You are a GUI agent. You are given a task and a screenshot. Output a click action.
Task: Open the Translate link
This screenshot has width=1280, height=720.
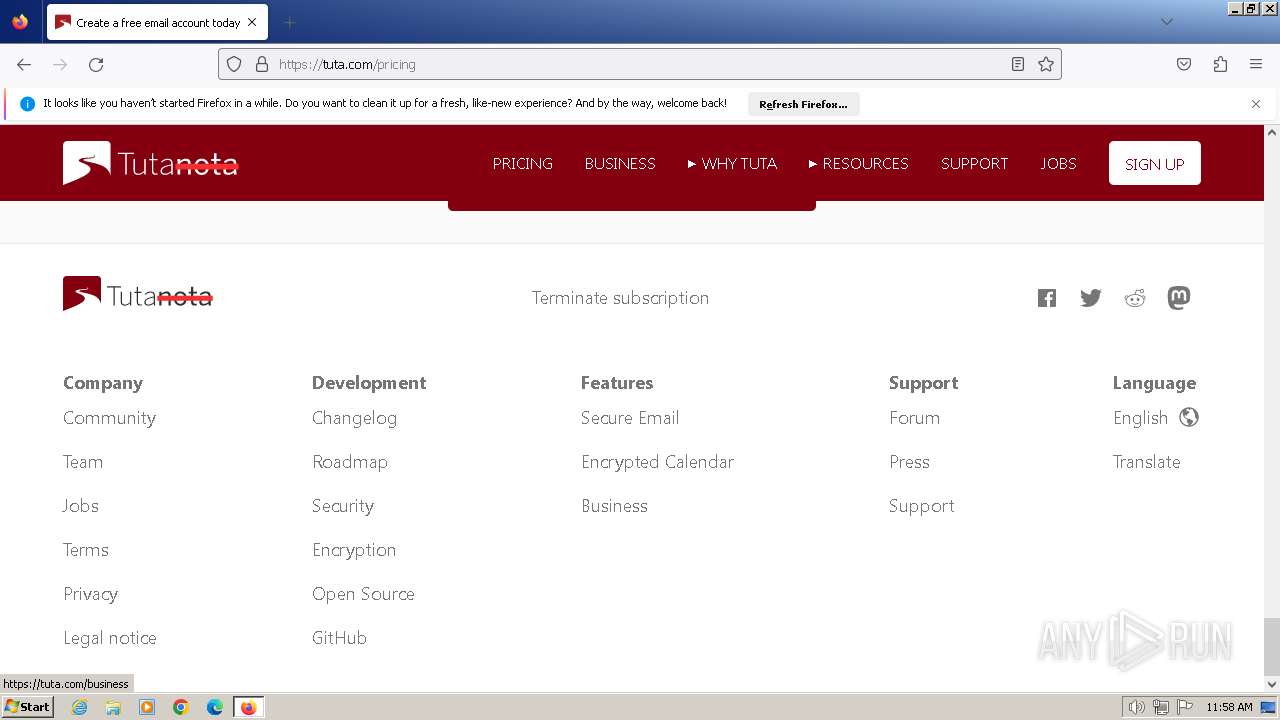(x=1146, y=462)
